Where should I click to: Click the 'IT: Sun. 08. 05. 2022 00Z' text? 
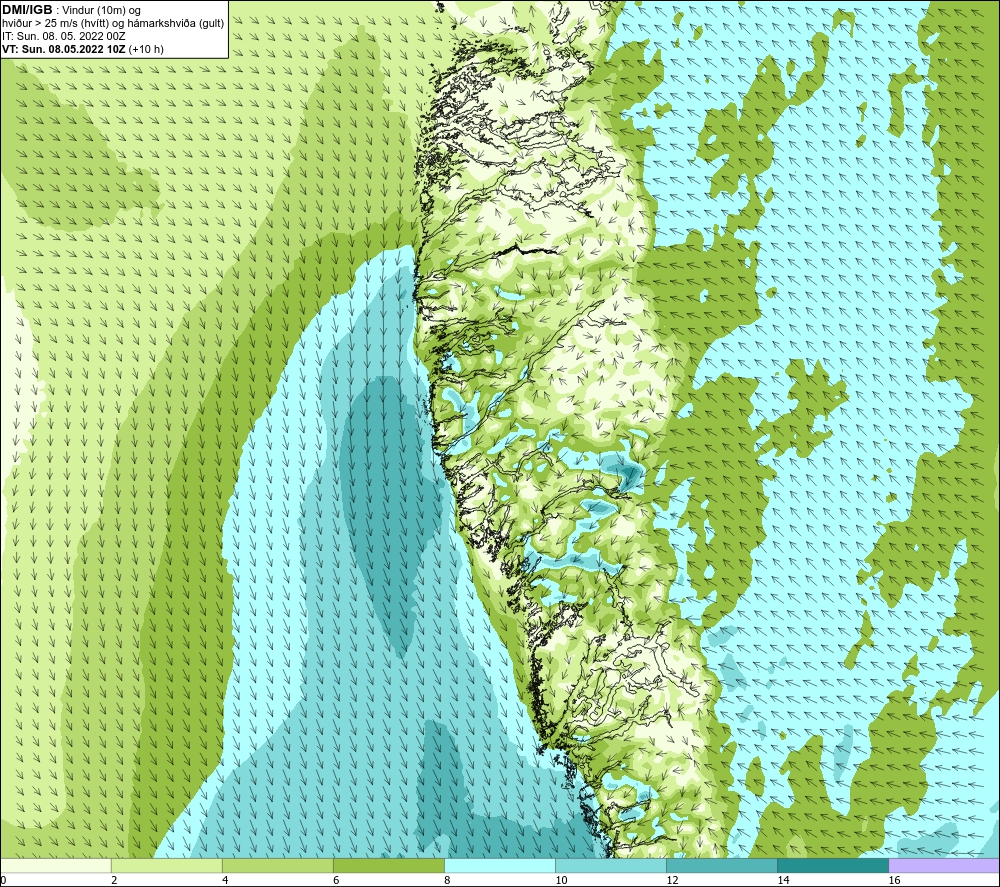pos(64,36)
